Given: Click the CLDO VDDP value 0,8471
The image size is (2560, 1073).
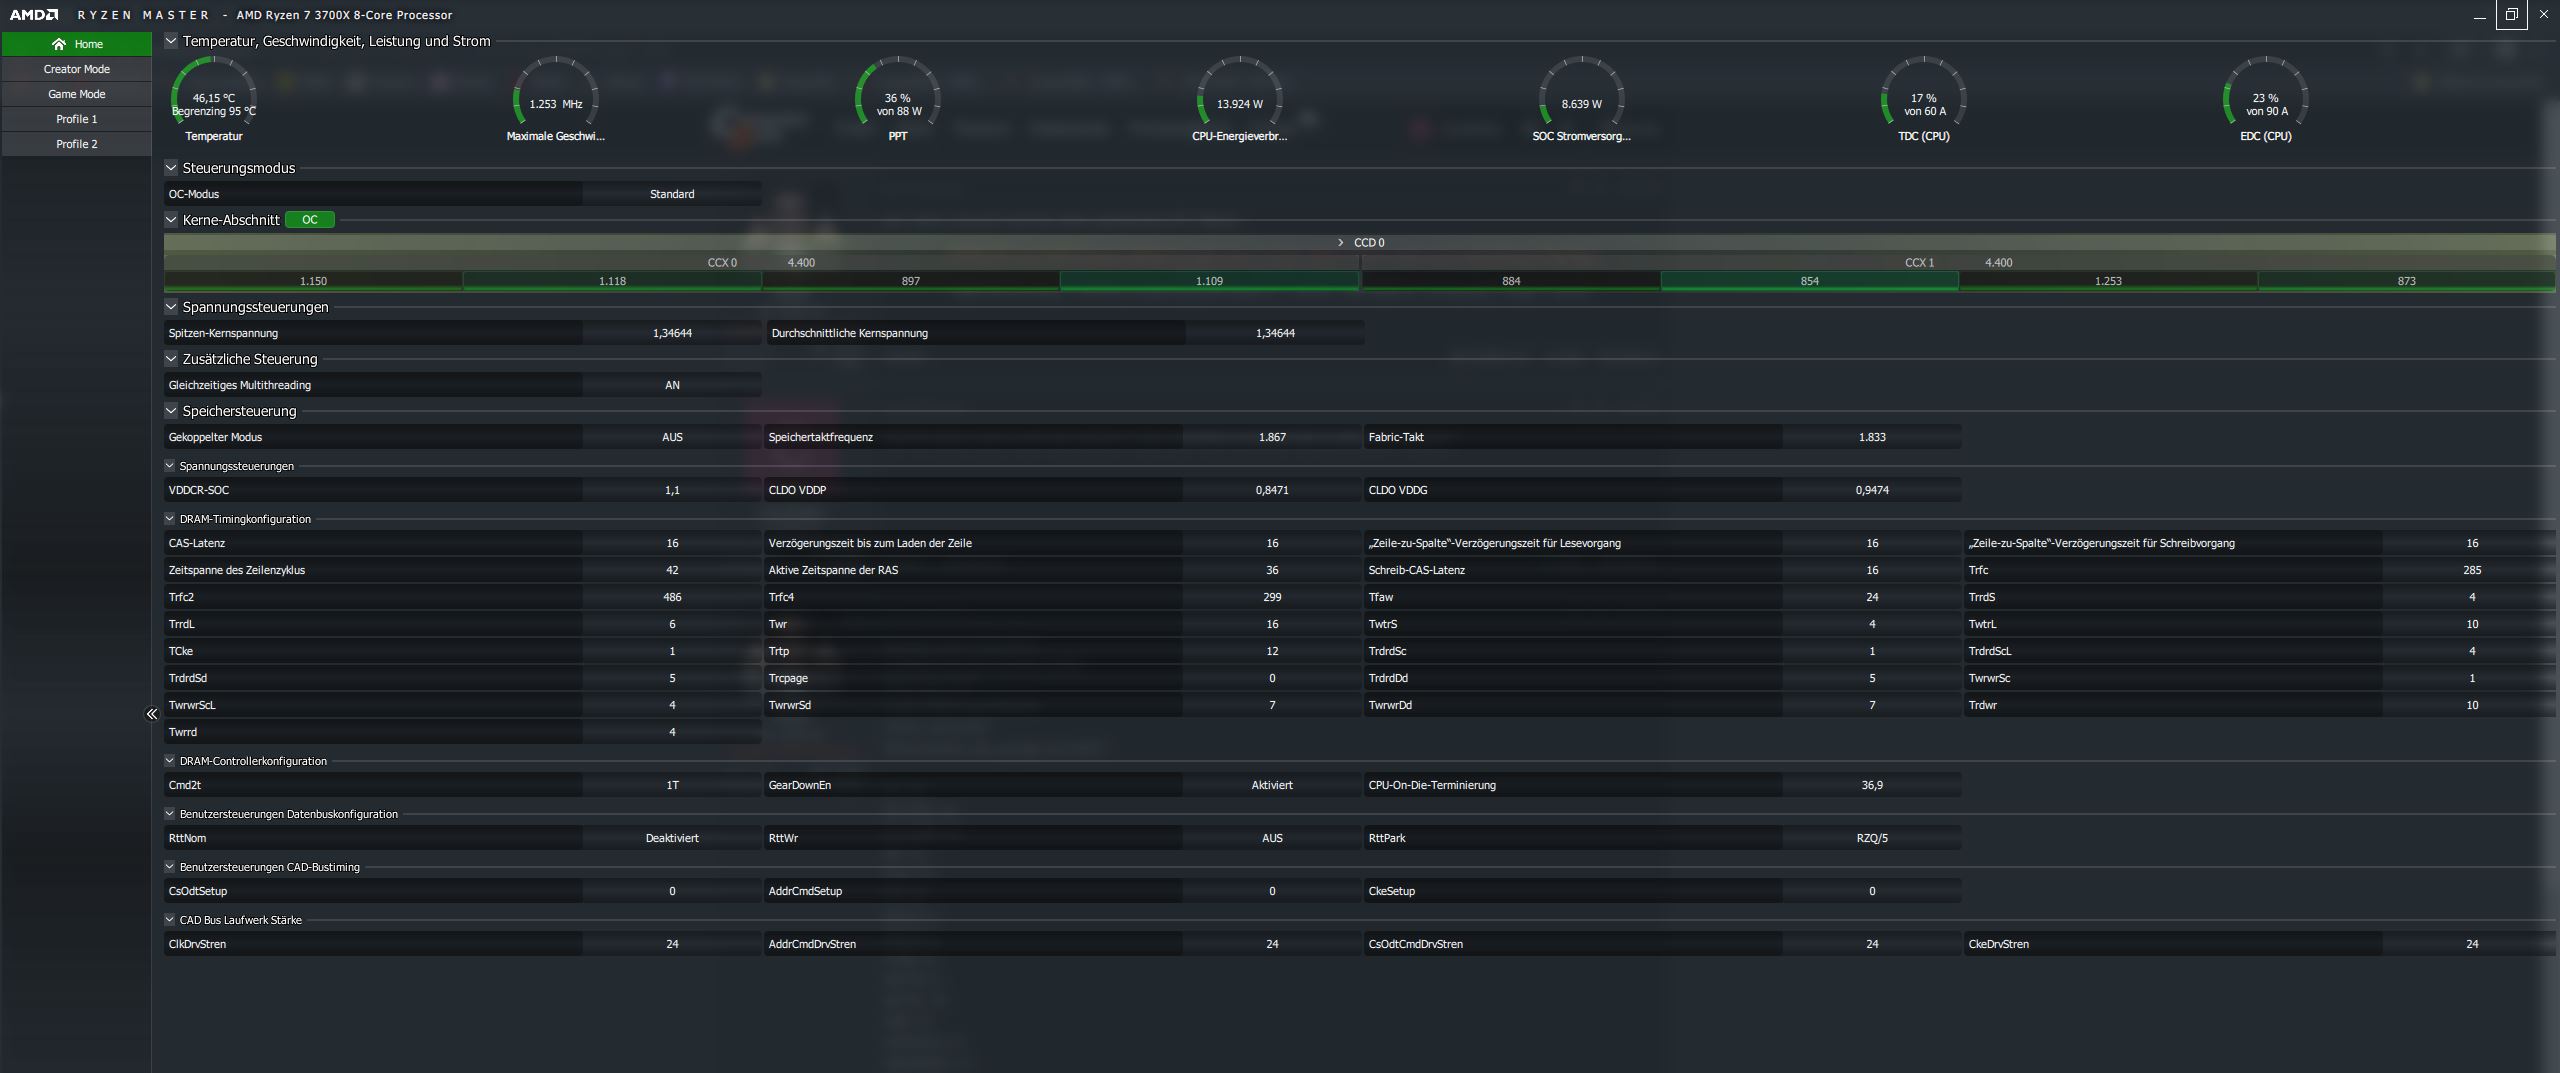Looking at the screenshot, I should (x=1272, y=490).
